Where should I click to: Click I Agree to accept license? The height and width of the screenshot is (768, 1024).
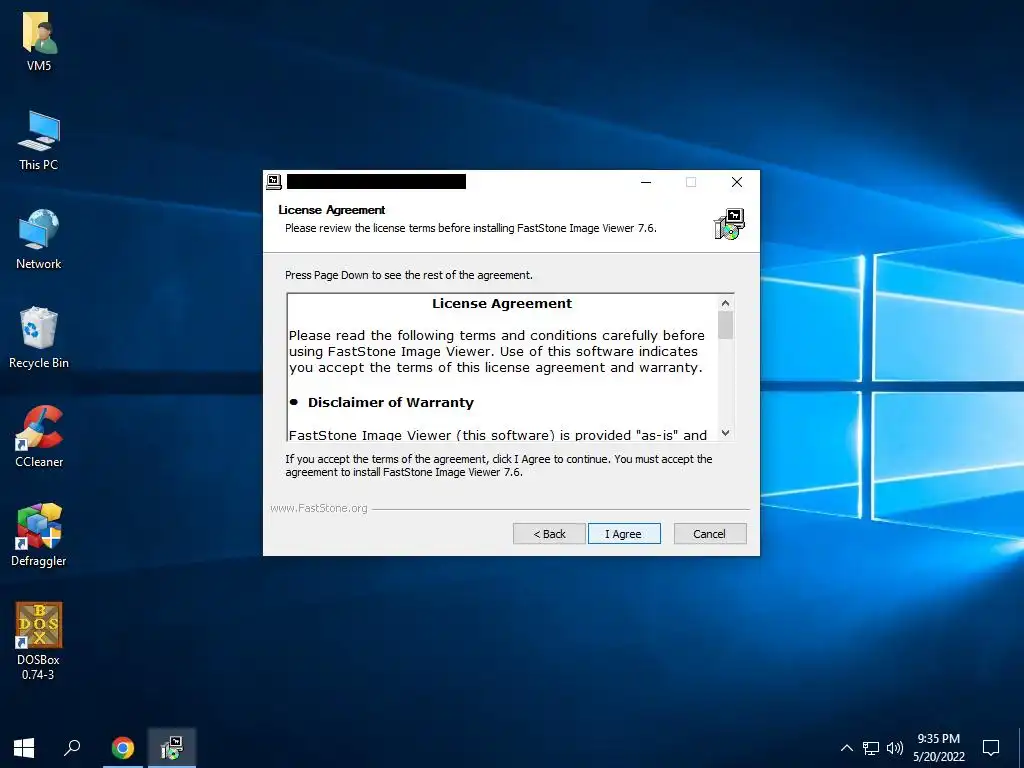pos(624,534)
